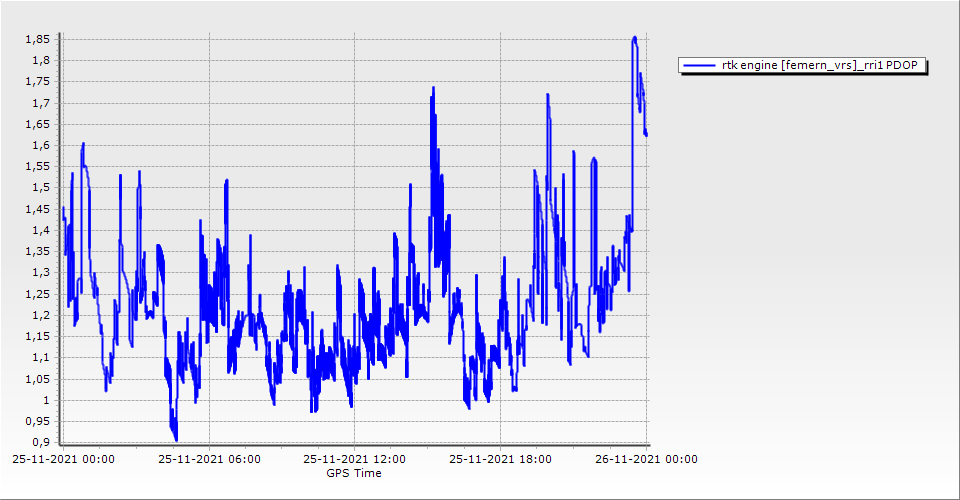Click the 25-11-2021 06:00 time label
This screenshot has height=500, width=960.
pos(210,459)
